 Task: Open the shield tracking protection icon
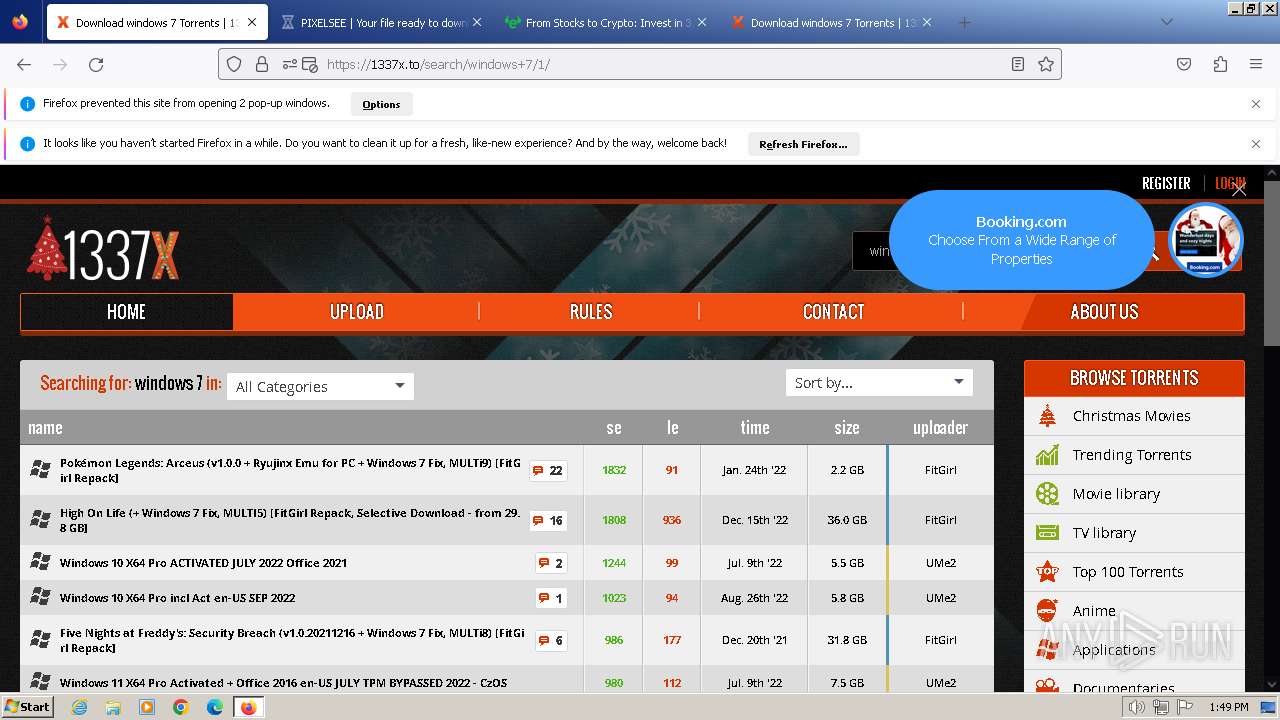pos(234,64)
